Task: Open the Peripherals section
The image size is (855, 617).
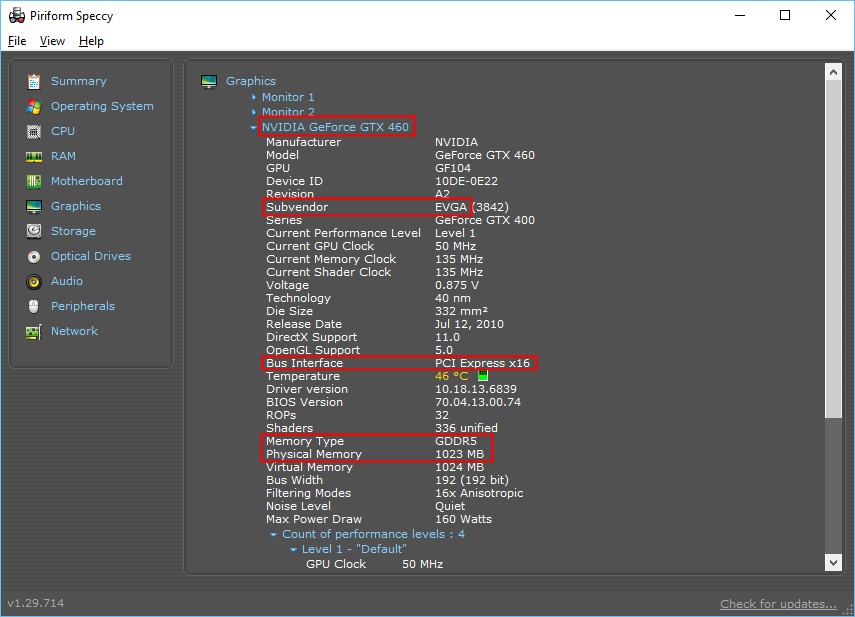Action: pos(83,306)
